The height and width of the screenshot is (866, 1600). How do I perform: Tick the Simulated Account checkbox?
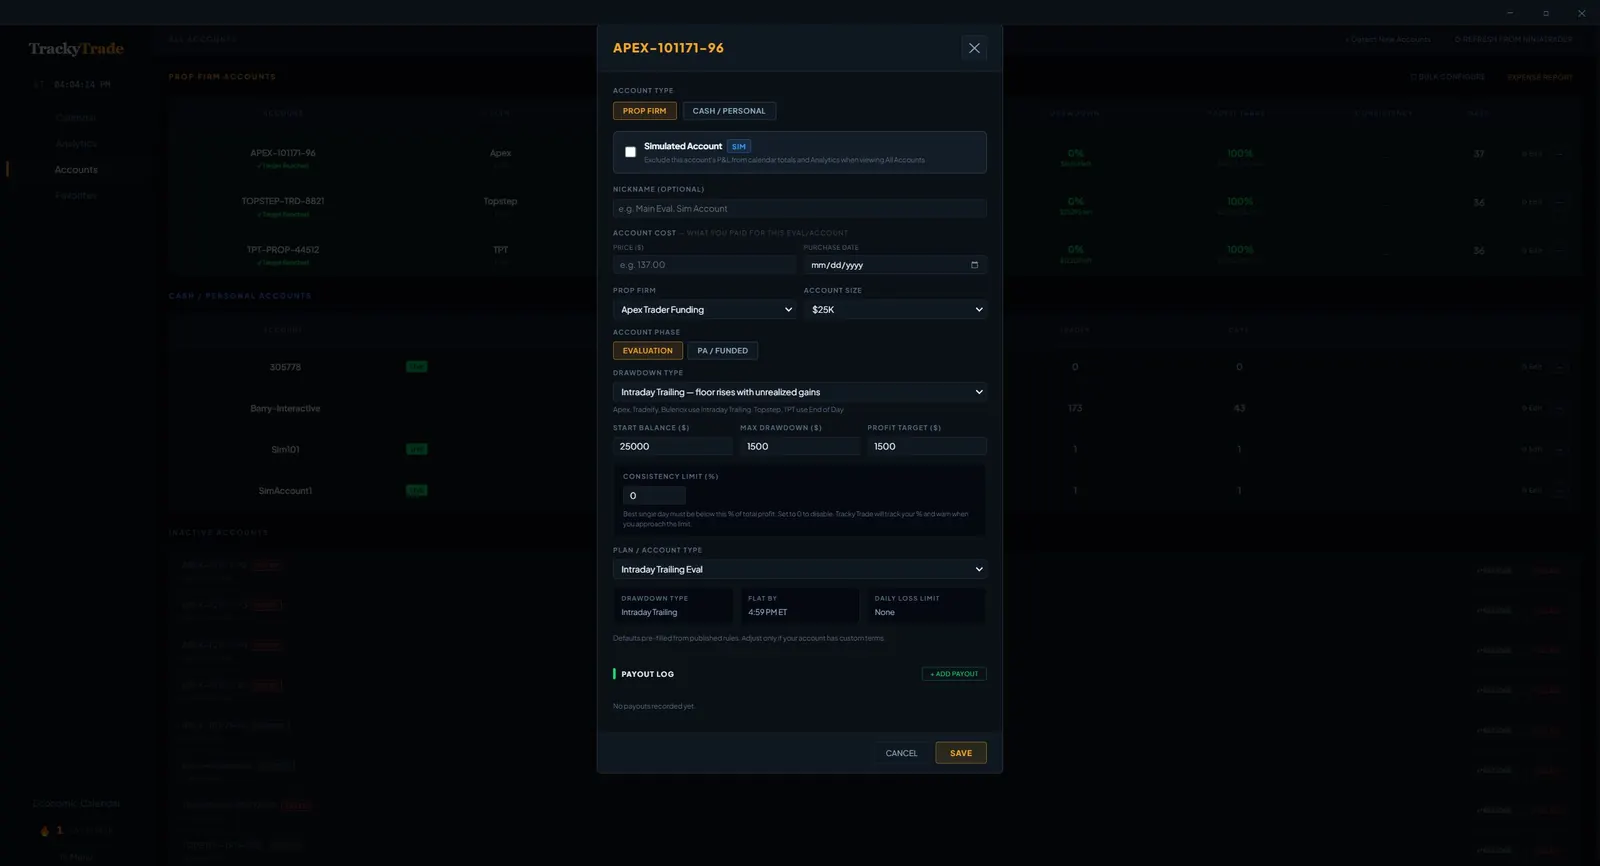click(x=630, y=152)
